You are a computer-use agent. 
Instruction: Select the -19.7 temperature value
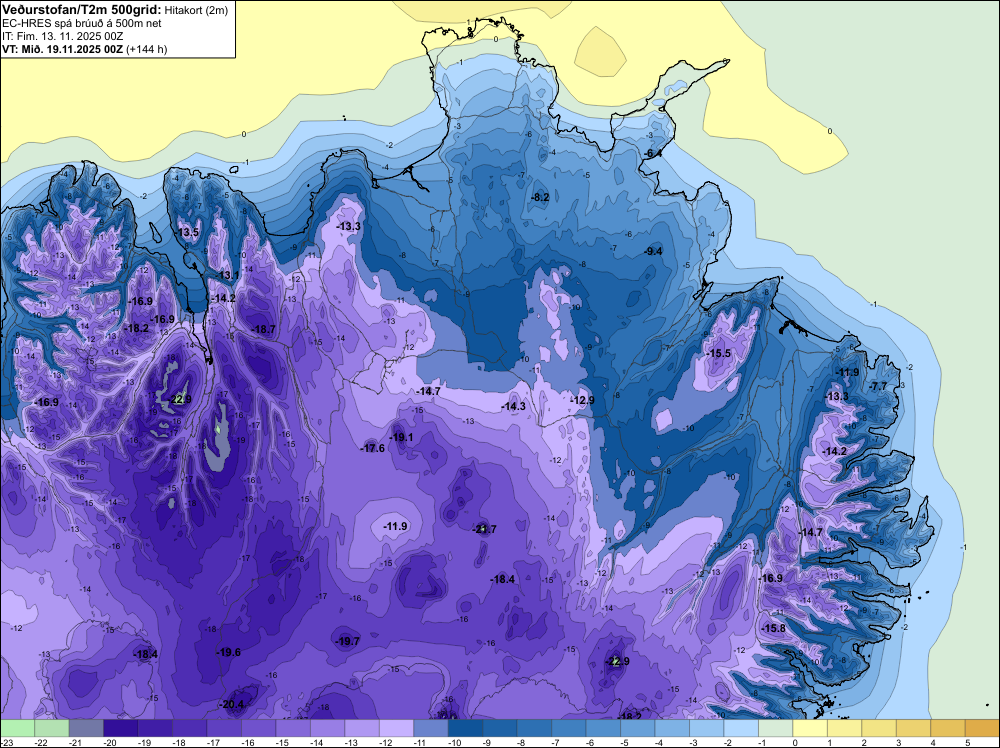tap(348, 642)
